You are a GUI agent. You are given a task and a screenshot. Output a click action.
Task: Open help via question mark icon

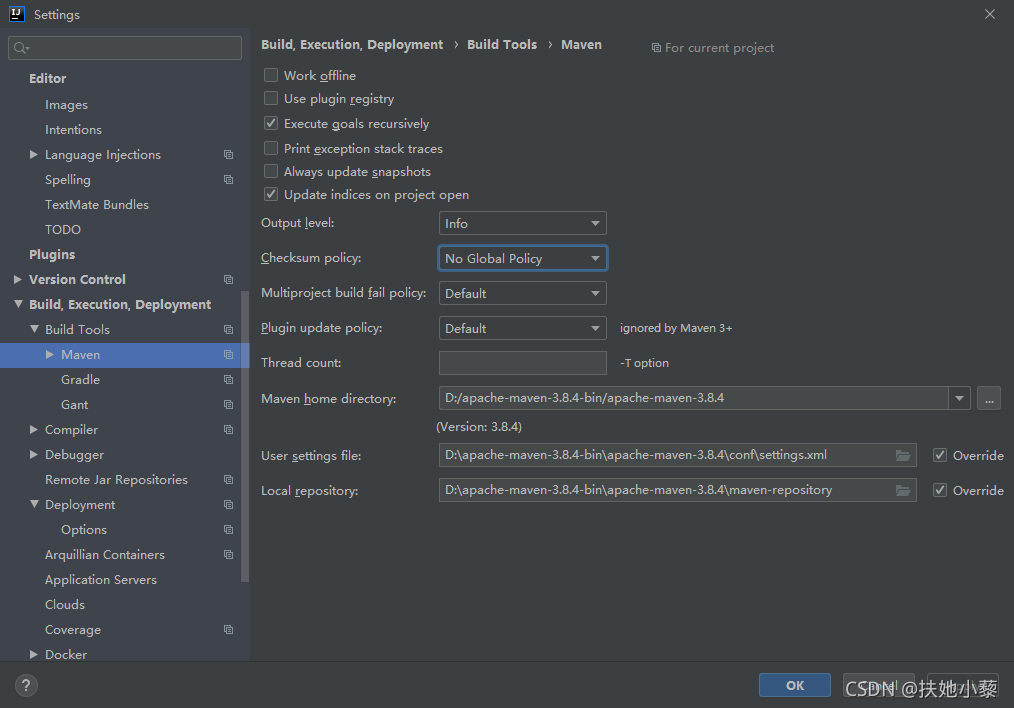point(26,685)
